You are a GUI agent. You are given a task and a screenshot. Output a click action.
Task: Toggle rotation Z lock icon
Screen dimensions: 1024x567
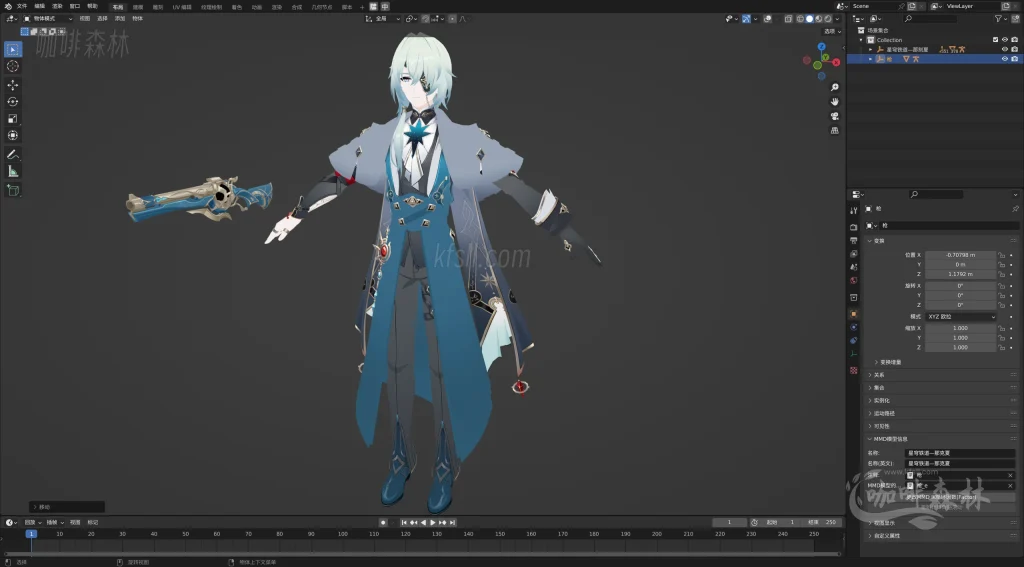click(x=1001, y=305)
